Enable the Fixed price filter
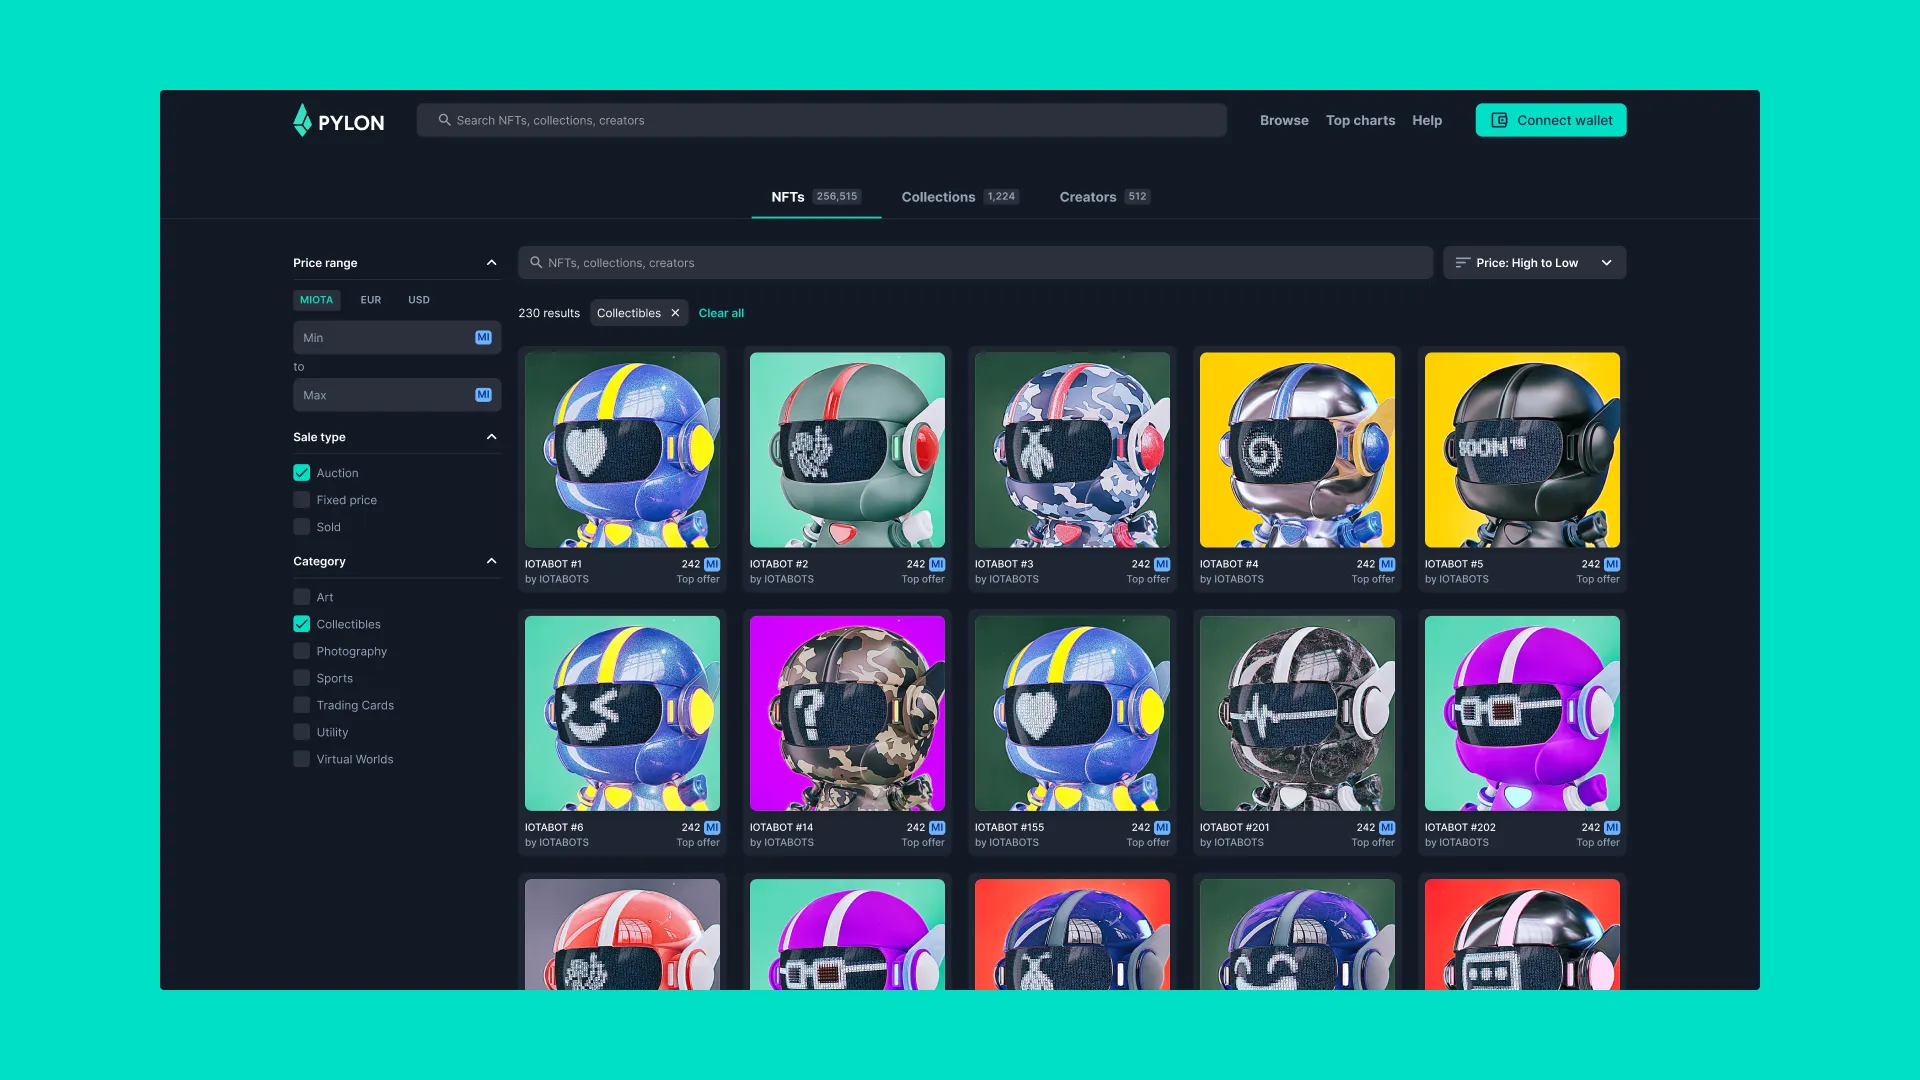Screen dimensions: 1920x1080 click(301, 499)
